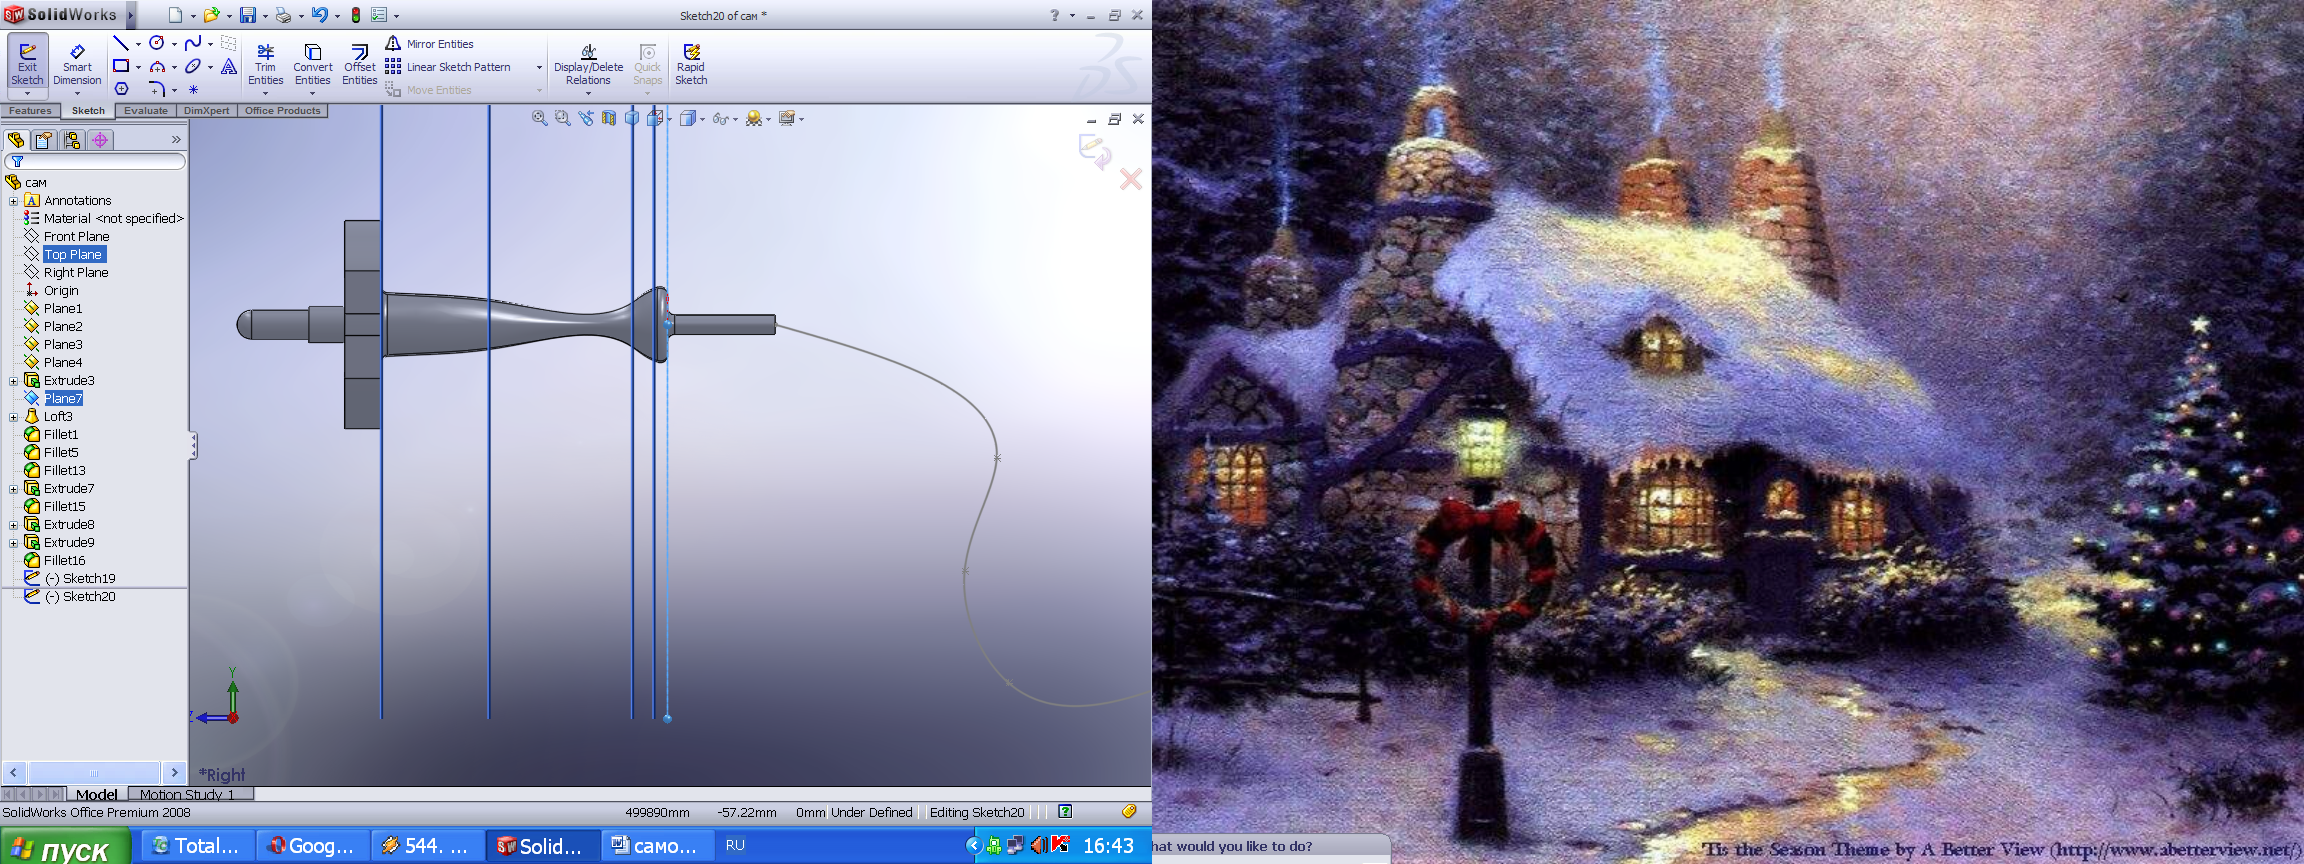The image size is (2304, 864).
Task: Click Zoom to Area in view toolbar
Action: tap(563, 118)
